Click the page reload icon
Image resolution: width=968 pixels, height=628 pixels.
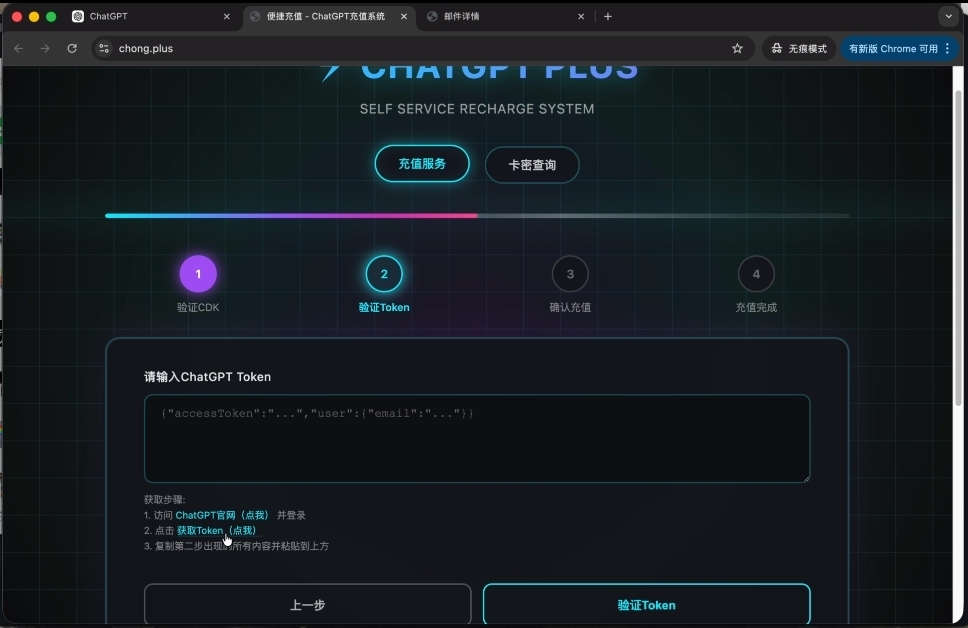(72, 48)
